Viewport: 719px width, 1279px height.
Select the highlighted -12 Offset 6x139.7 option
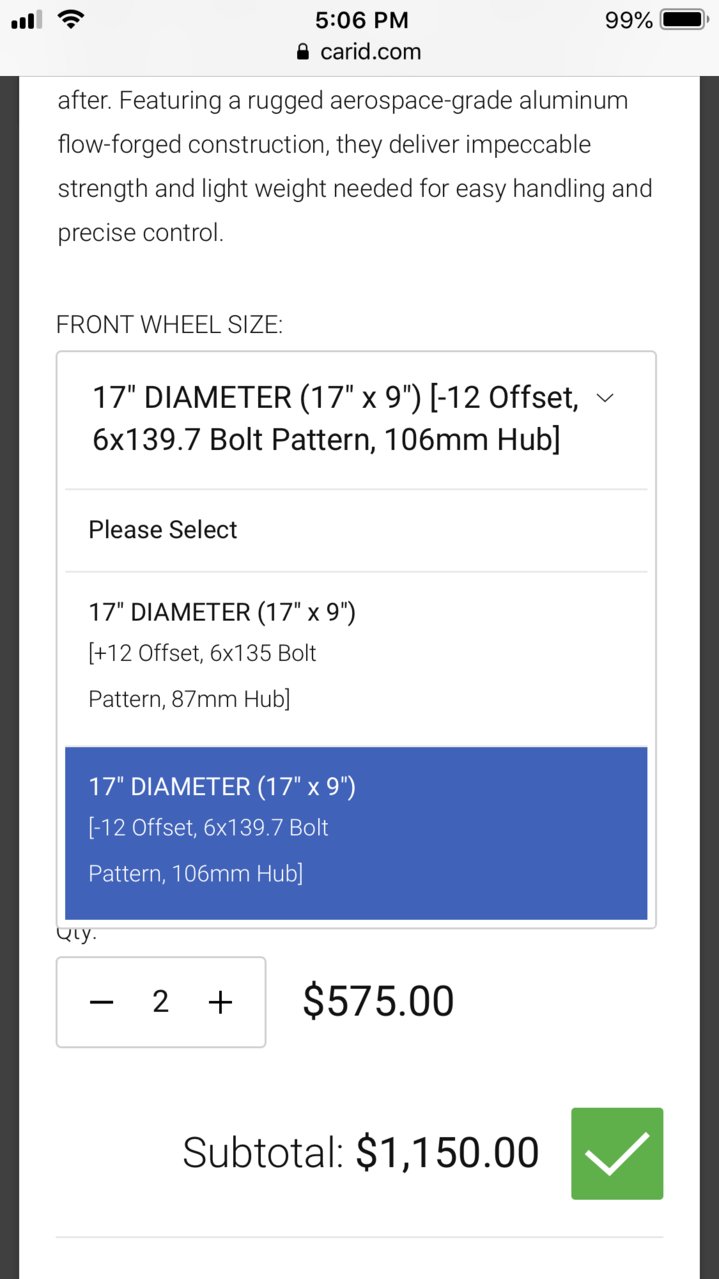pyautogui.click(x=356, y=832)
